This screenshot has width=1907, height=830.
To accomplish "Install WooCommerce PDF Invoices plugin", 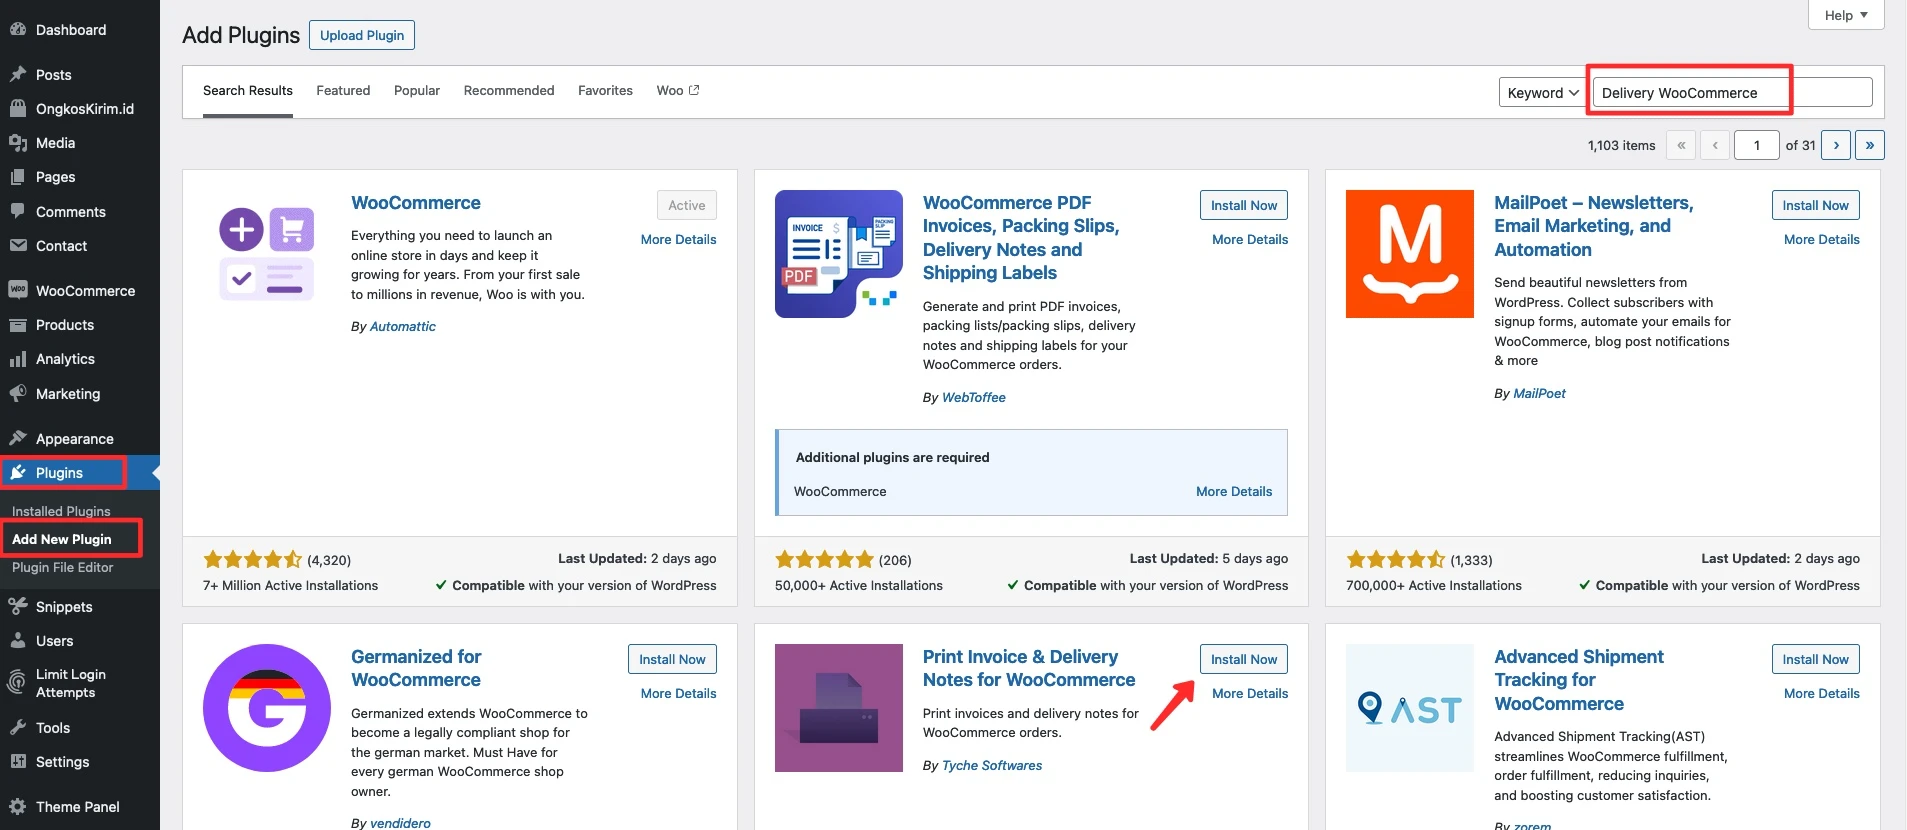I will click(x=1244, y=205).
